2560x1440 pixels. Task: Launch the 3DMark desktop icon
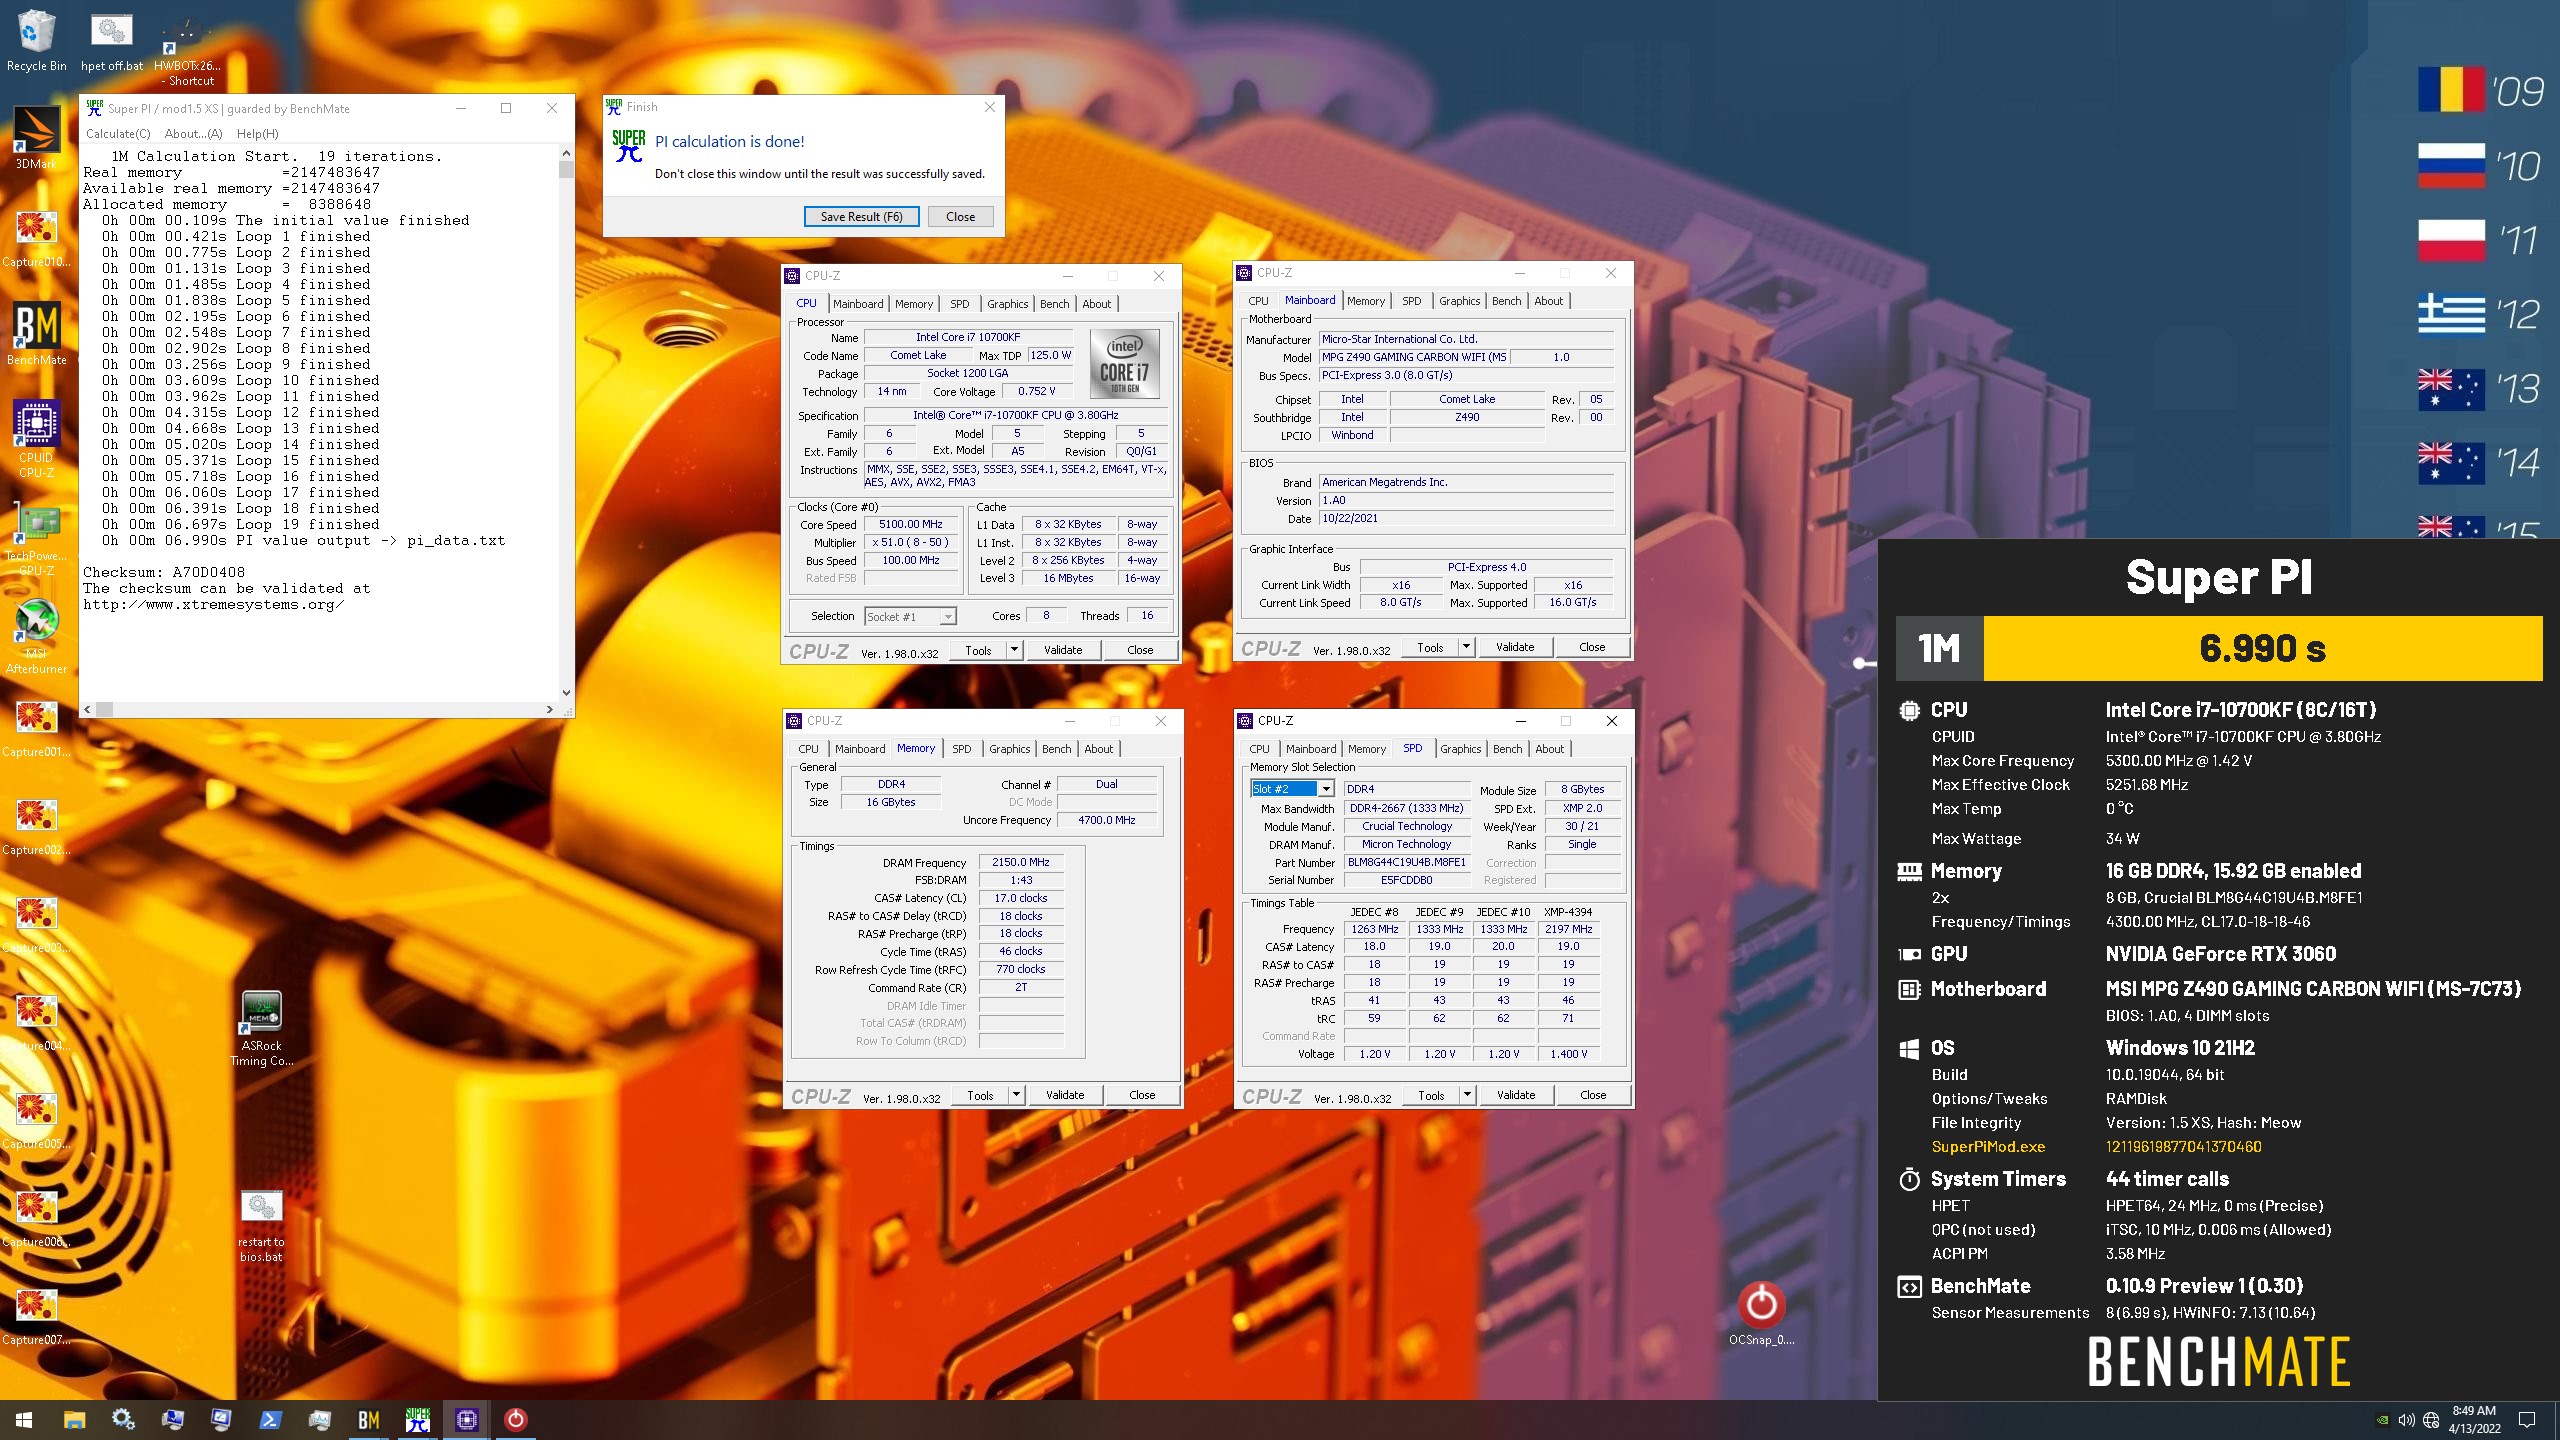pos(36,138)
